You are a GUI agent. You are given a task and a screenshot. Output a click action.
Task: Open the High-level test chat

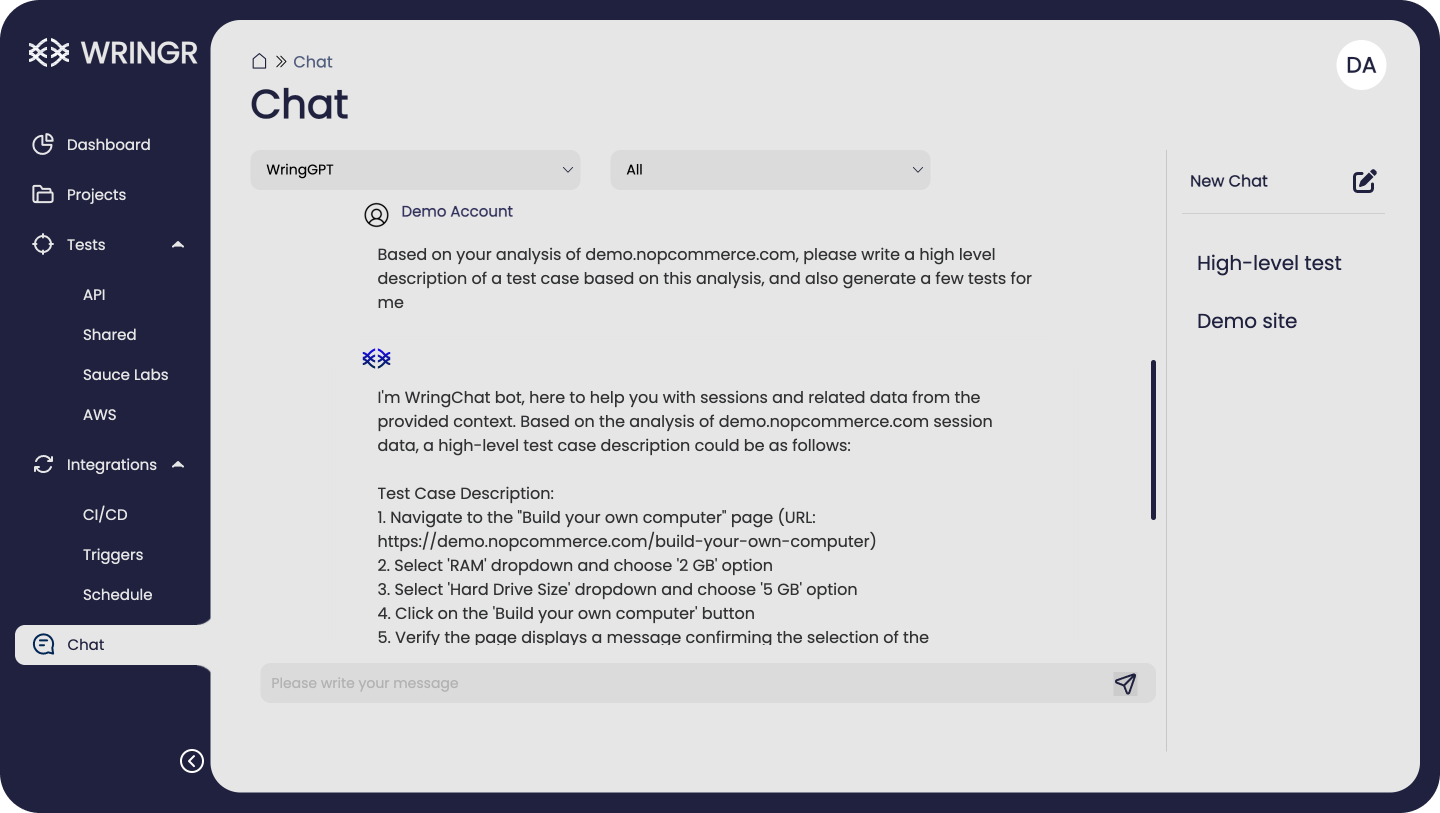[1269, 263]
